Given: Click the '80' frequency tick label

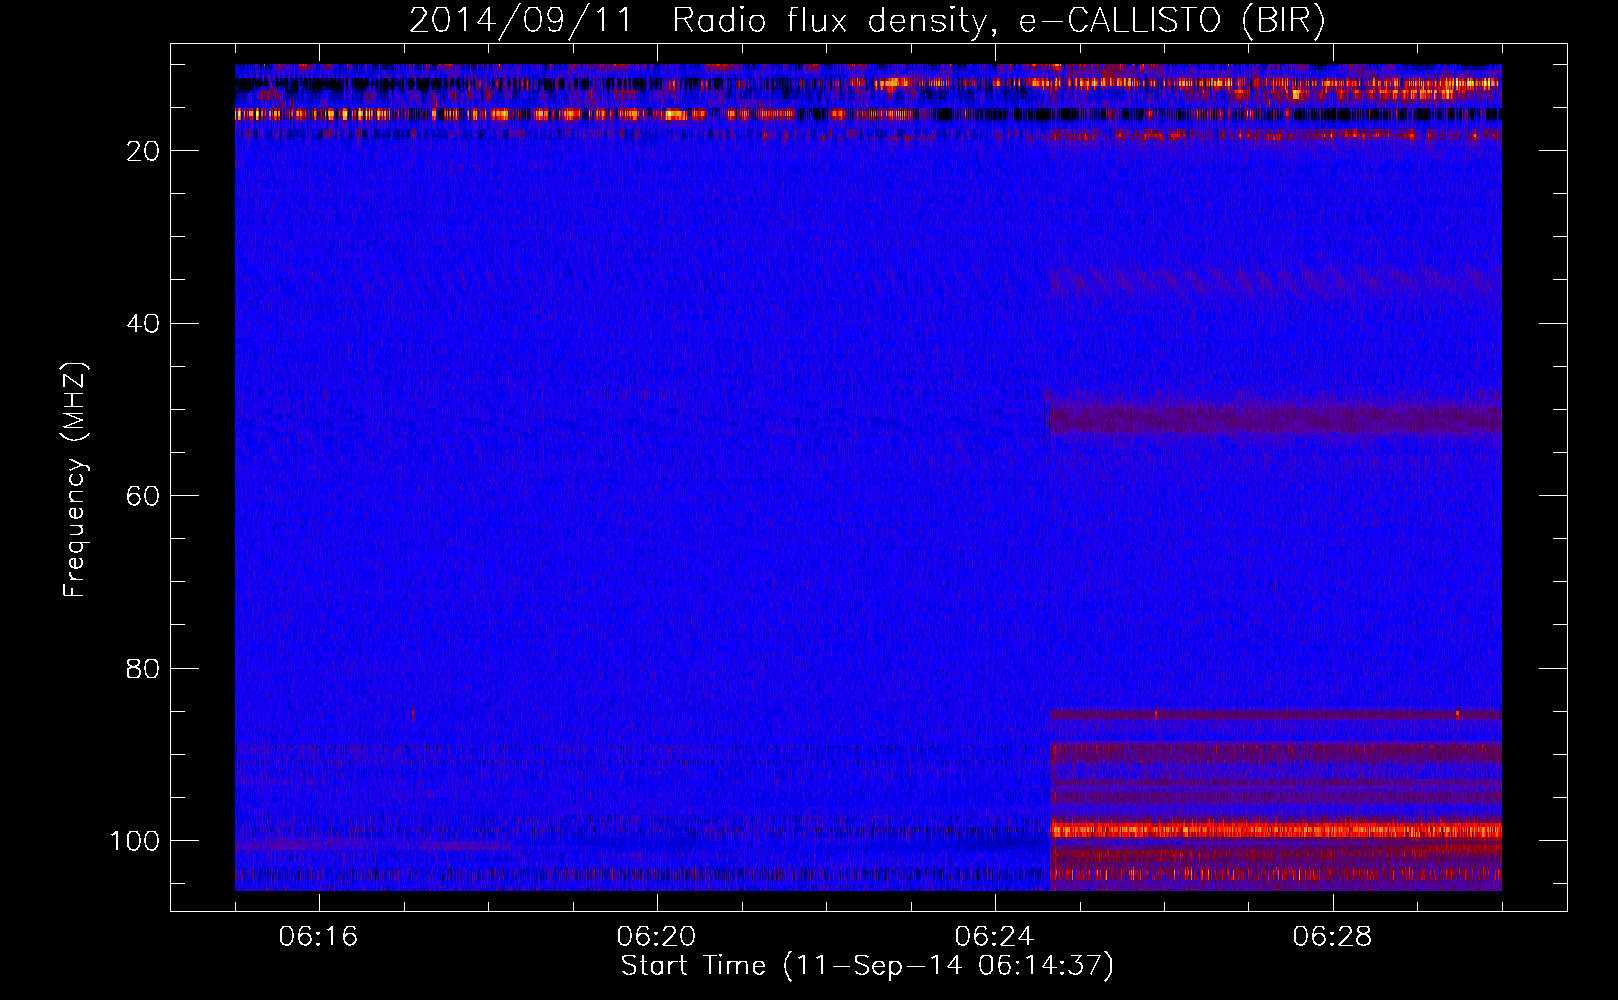Looking at the screenshot, I should [x=144, y=668].
